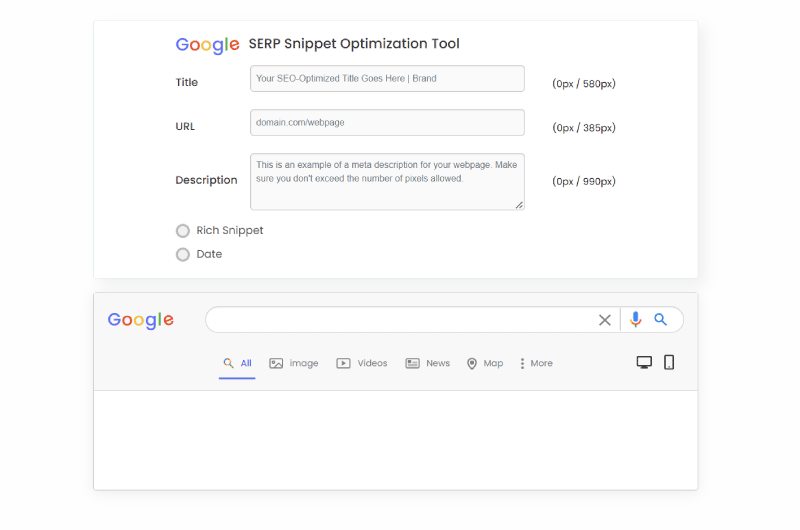Viewport: 800px width, 530px height.
Task: Click the Google logo beside tool title
Action: pyautogui.click(x=207, y=45)
